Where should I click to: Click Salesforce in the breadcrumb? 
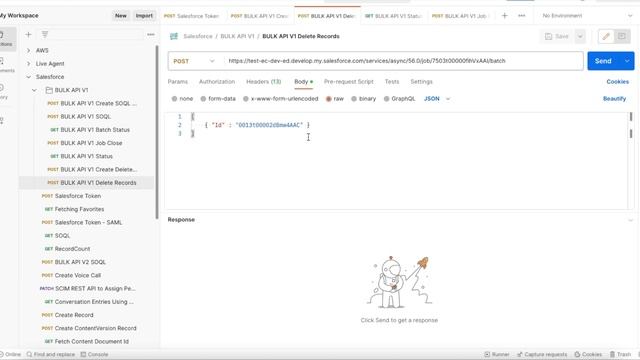pos(198,36)
